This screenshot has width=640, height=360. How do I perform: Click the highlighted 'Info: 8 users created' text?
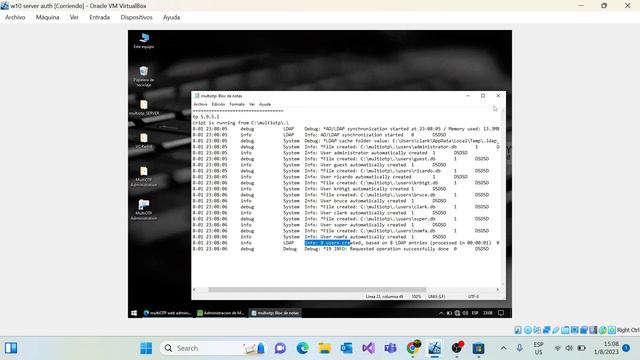(x=327, y=243)
